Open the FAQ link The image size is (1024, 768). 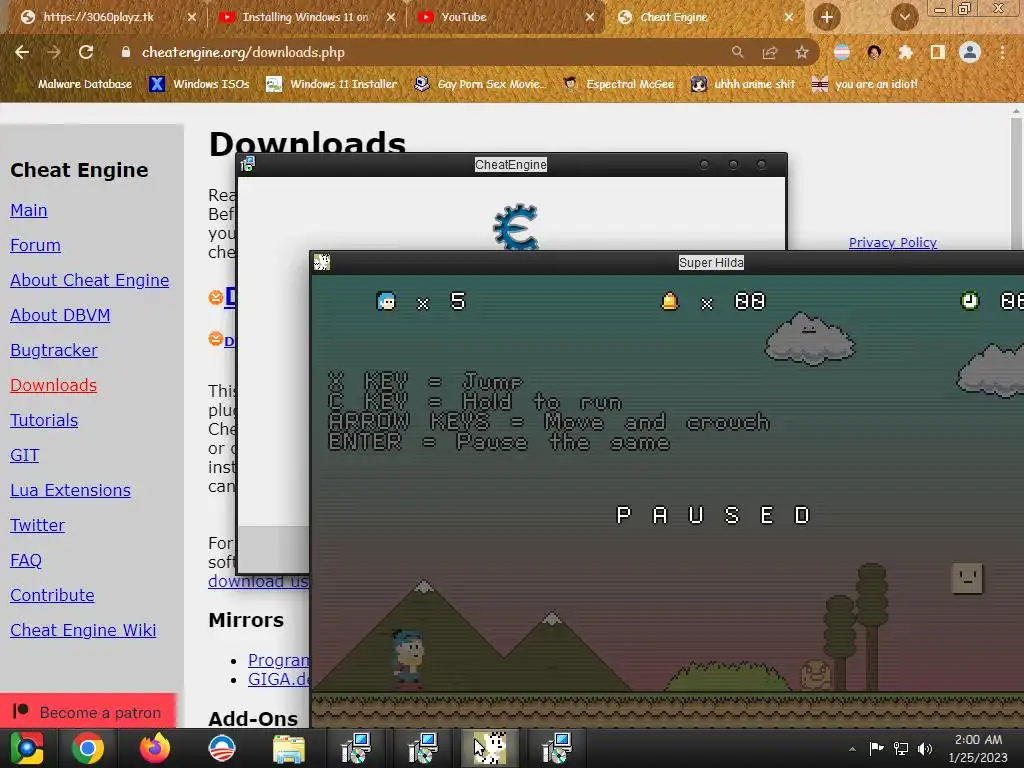click(x=26, y=560)
